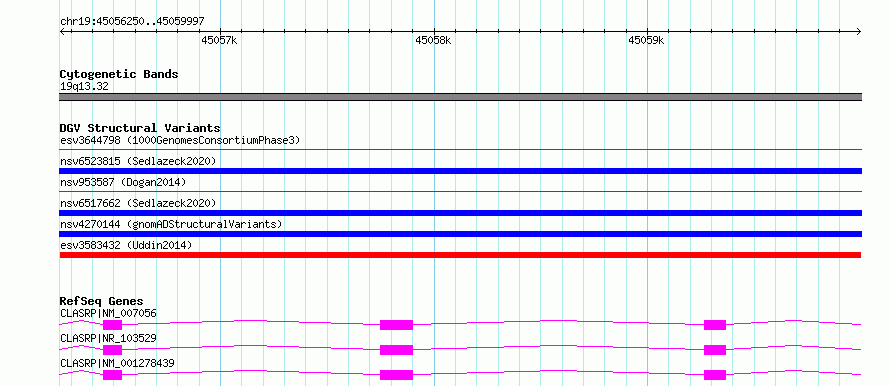Click the 45058k ruler tick label
This screenshot has height=386, width=890.
(x=433, y=40)
